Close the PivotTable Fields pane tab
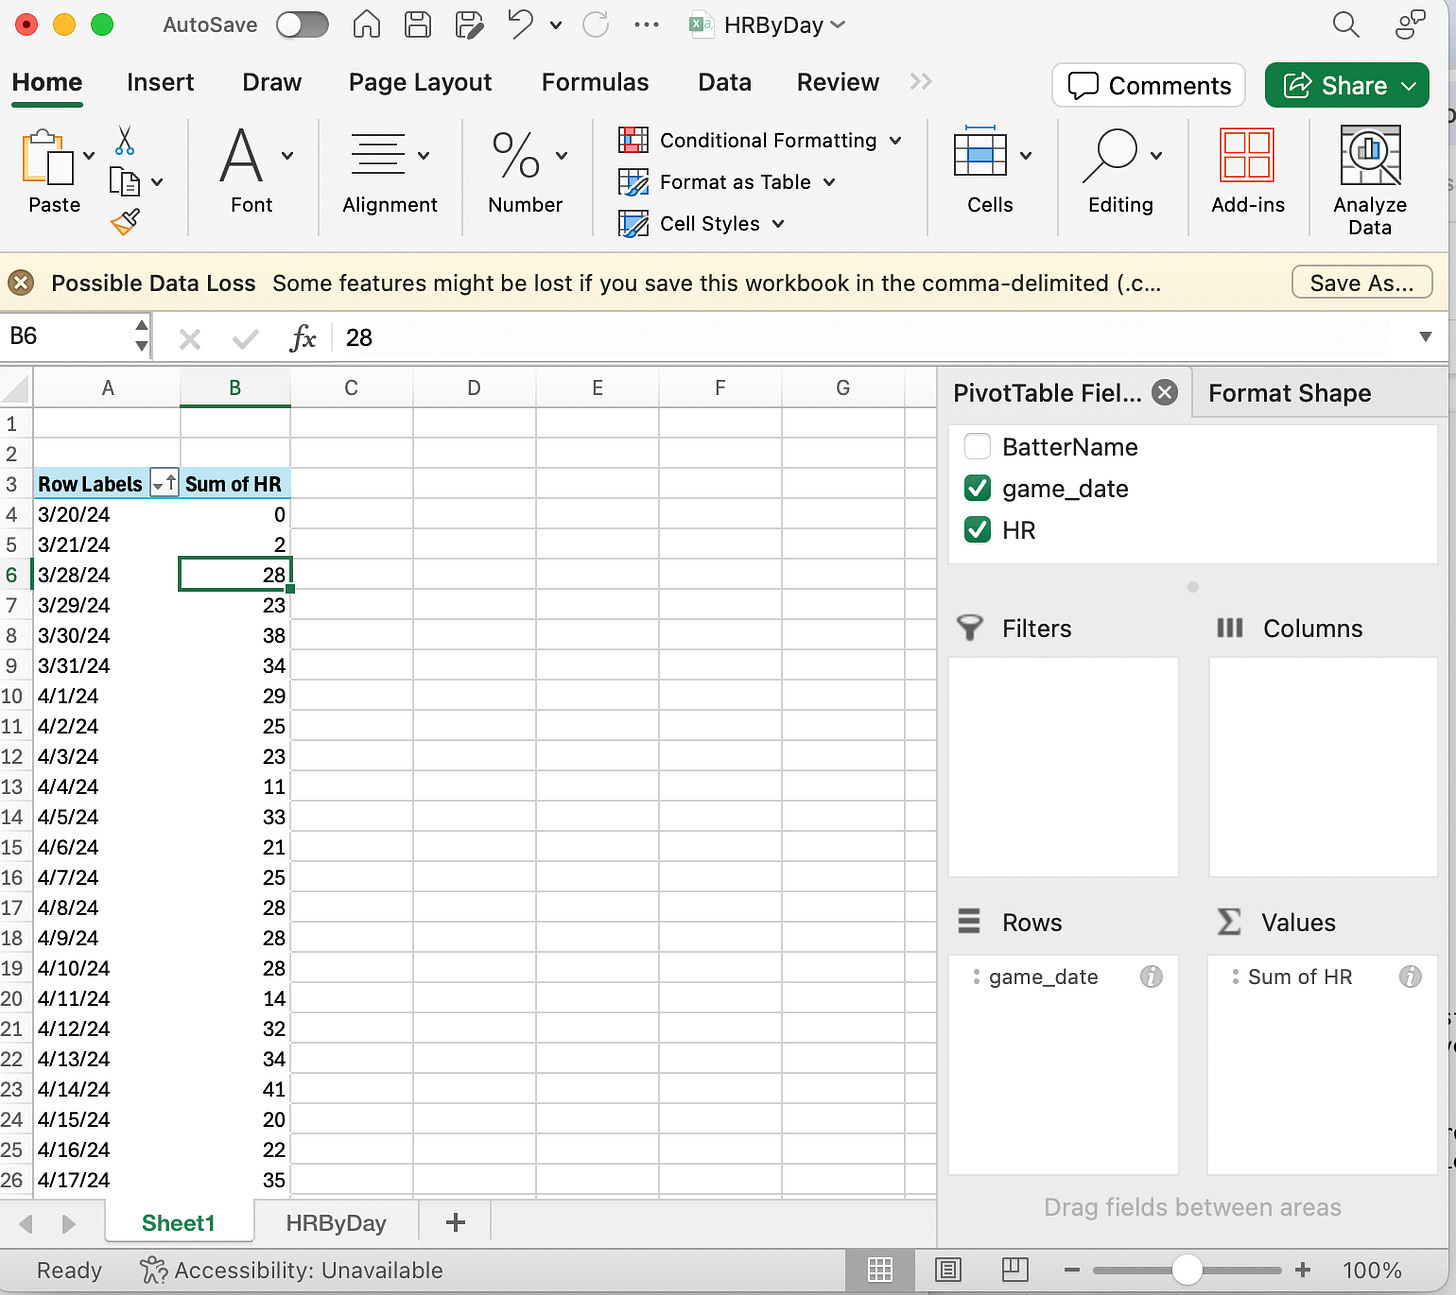 click(1165, 392)
